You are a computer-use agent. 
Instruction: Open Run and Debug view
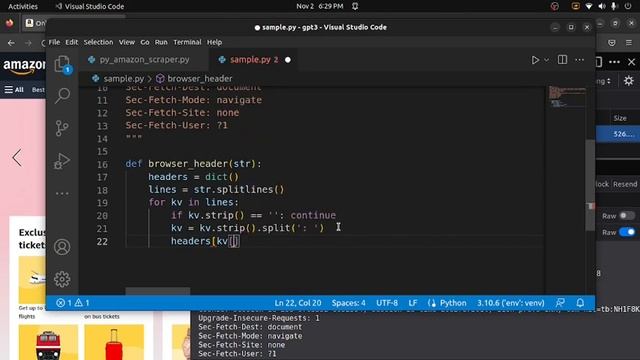point(62,161)
